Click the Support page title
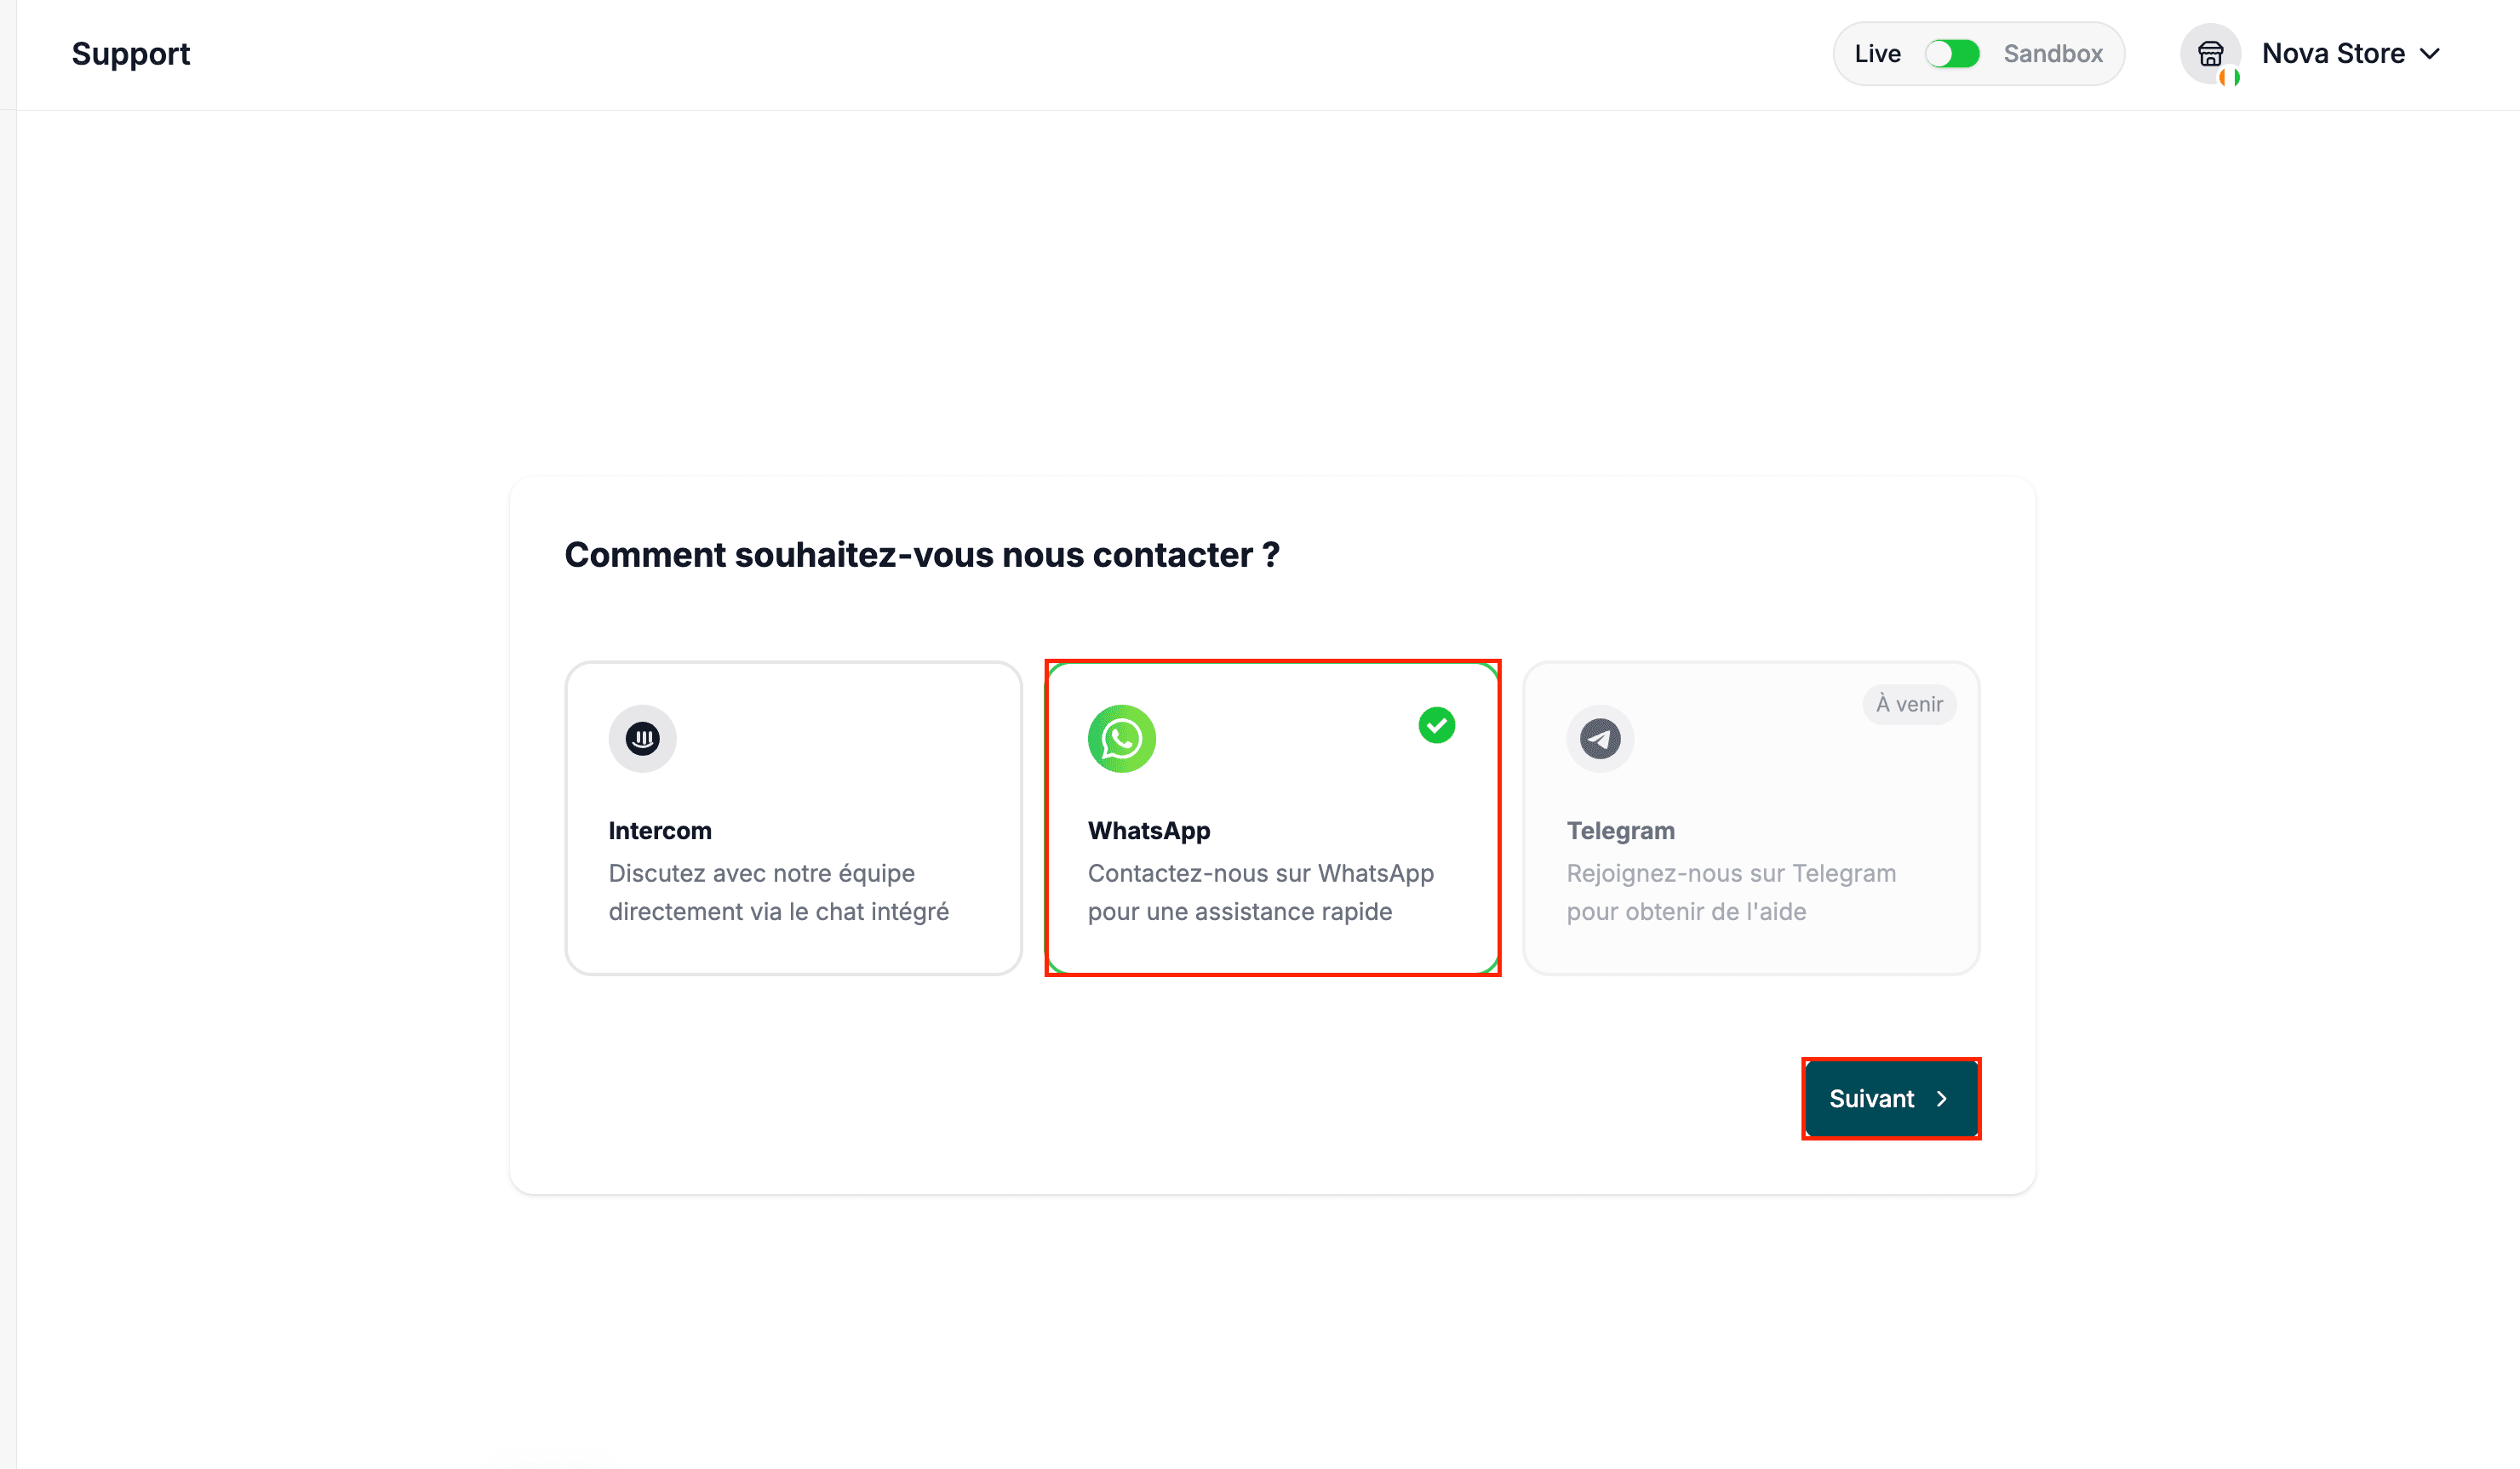This screenshot has height=1469, width=2520. [131, 53]
